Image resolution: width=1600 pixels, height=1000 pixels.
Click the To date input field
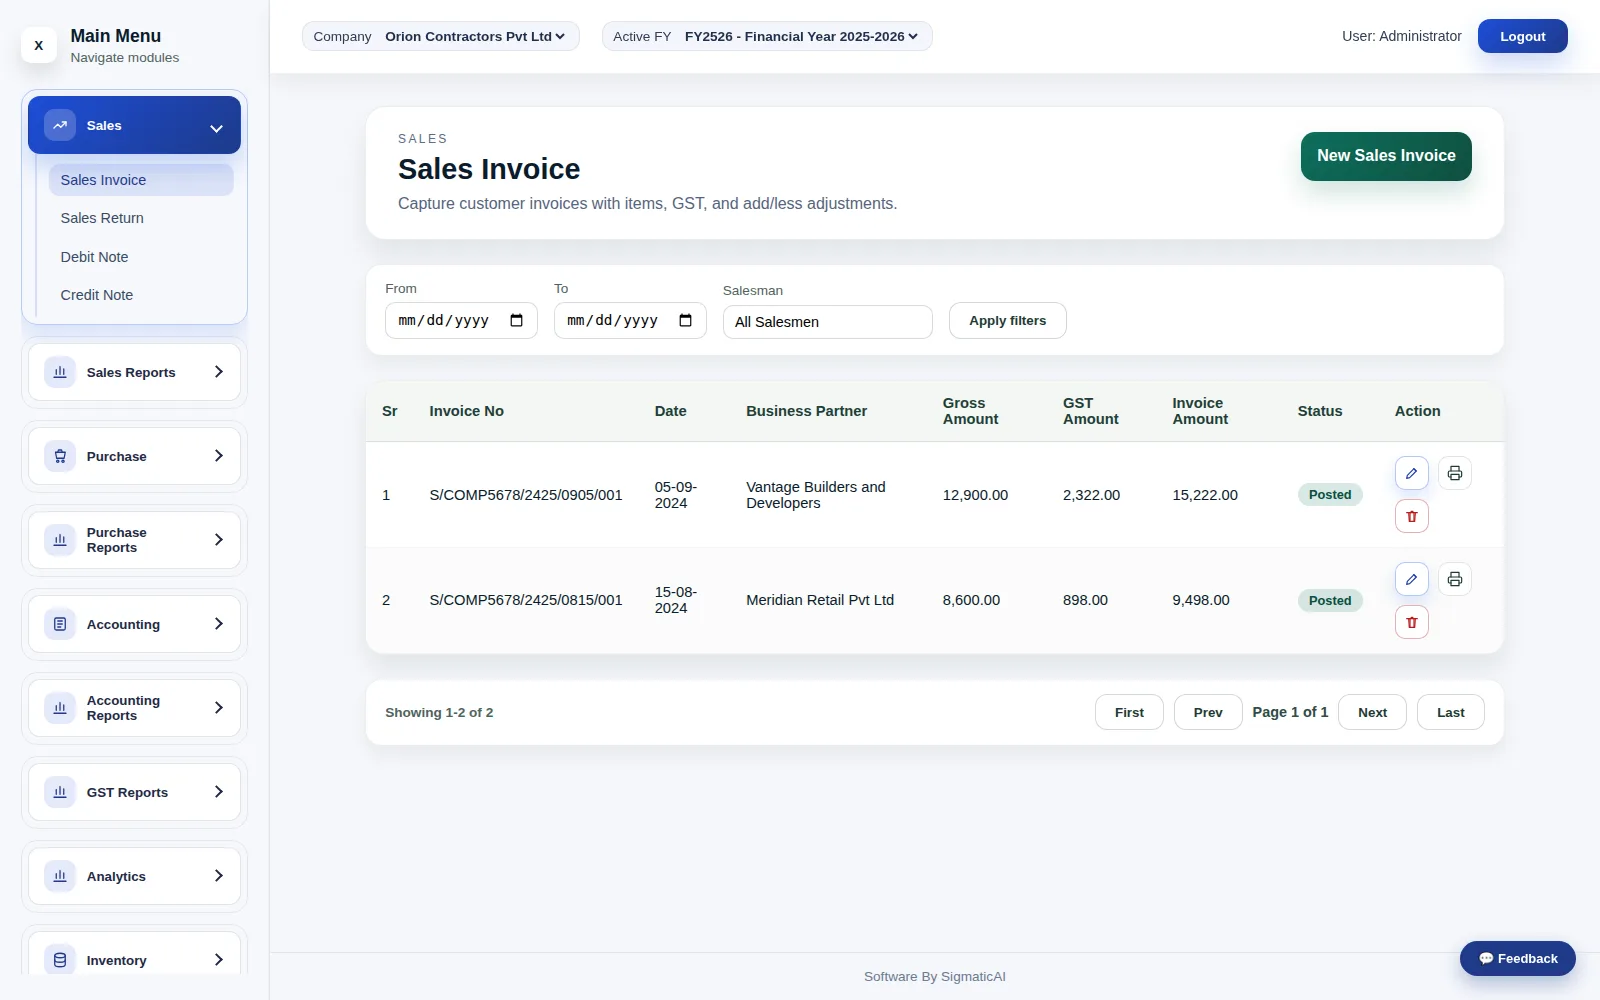pos(630,321)
